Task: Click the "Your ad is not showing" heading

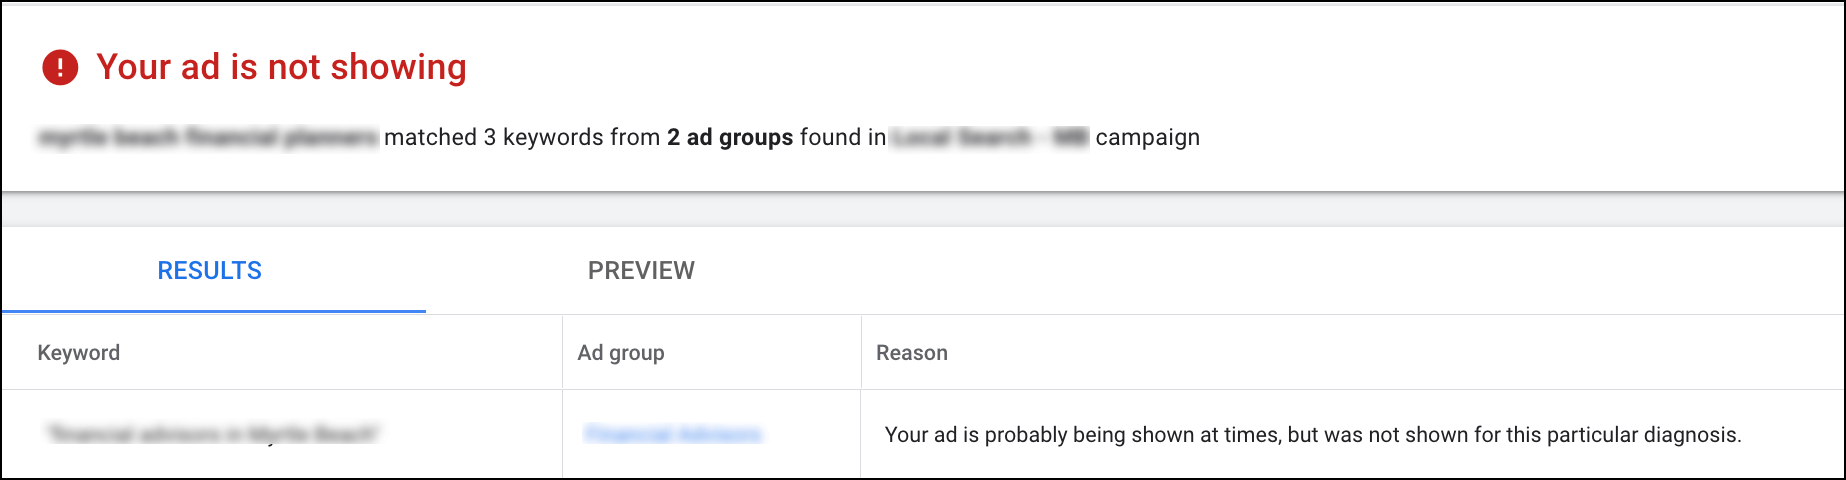Action: click(281, 67)
